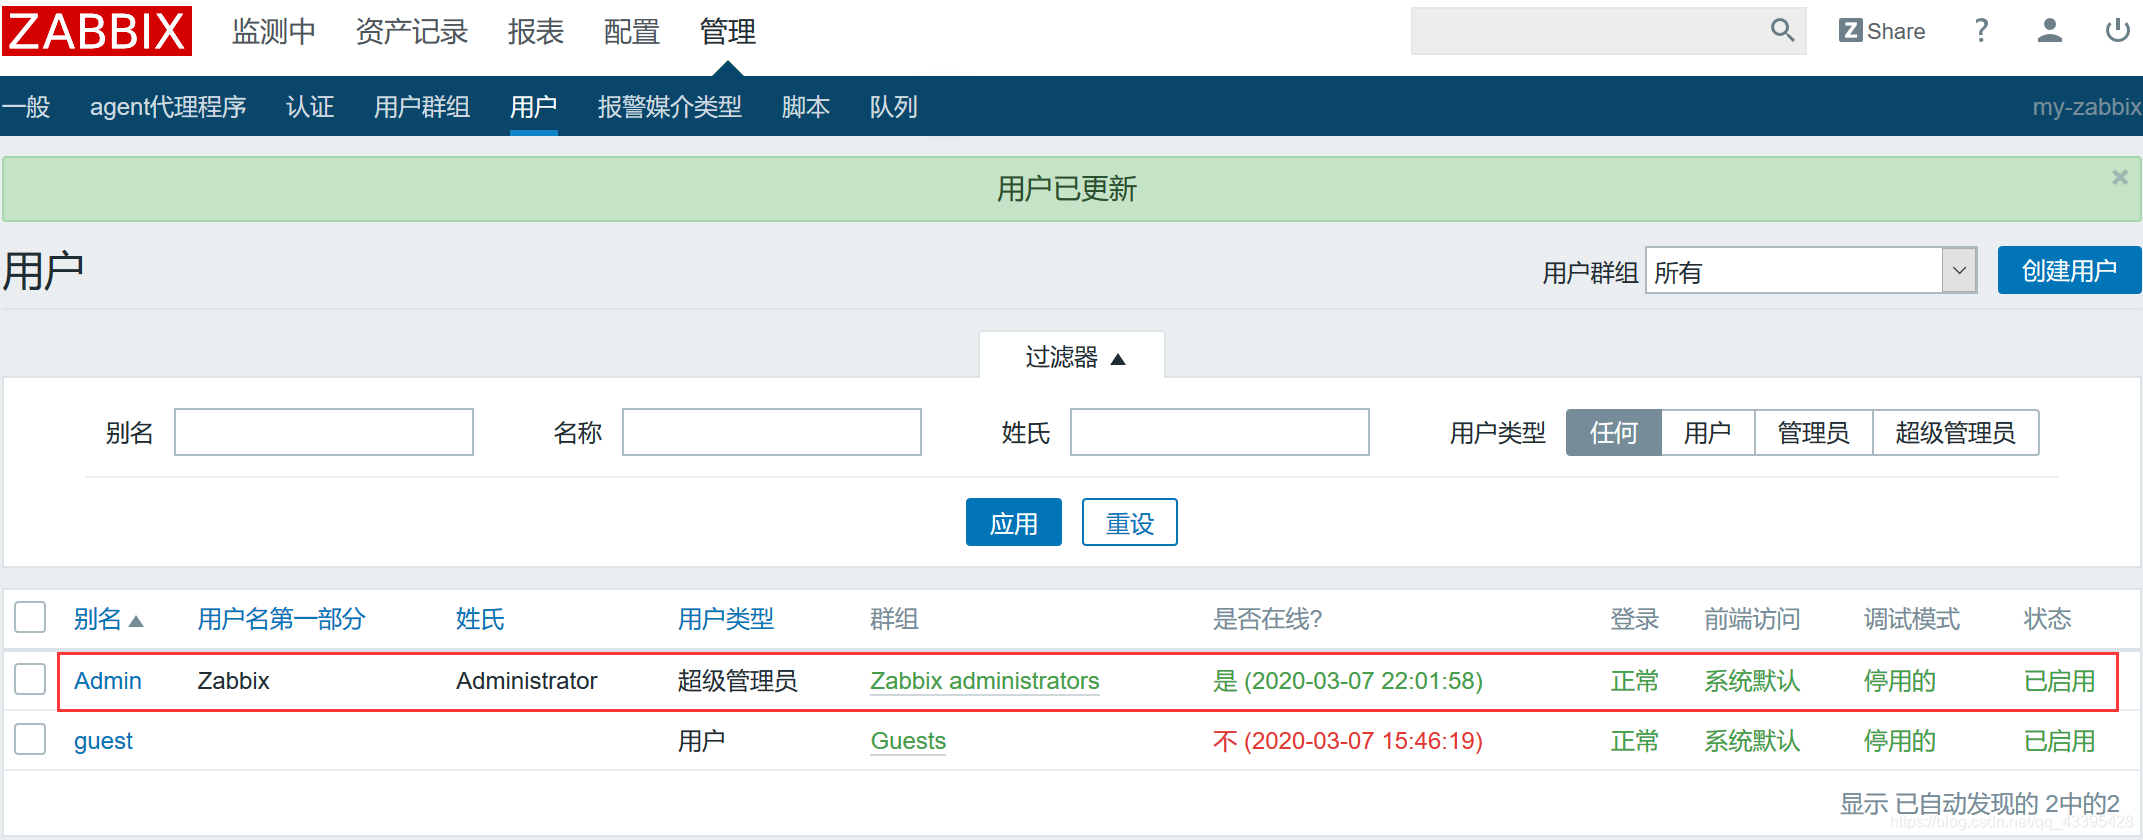Go to agent代理程序 submenu

tap(168, 106)
